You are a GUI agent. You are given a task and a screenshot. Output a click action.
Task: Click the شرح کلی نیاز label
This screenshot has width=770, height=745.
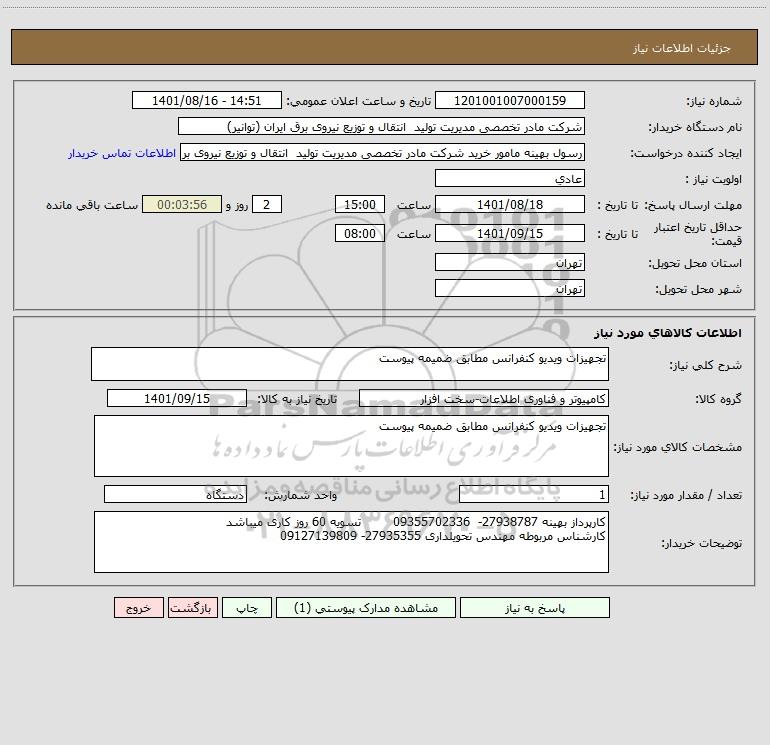click(x=706, y=365)
